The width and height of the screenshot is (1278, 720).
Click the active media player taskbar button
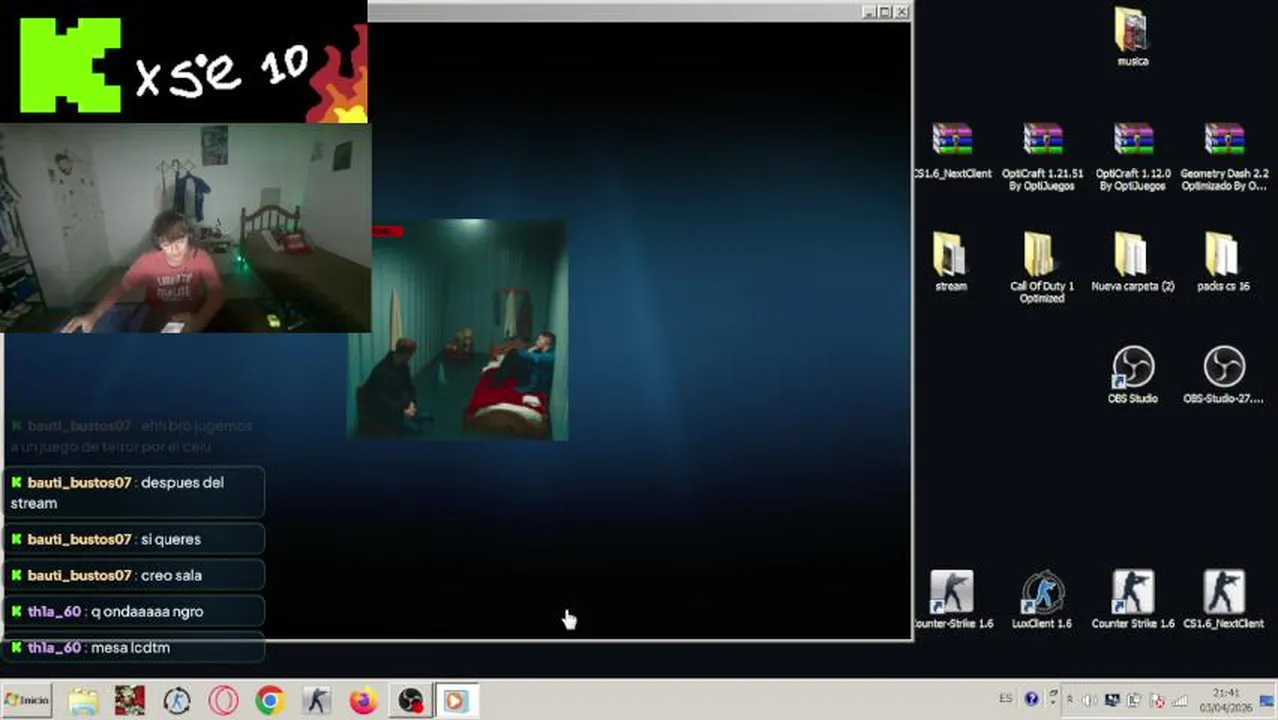(456, 701)
